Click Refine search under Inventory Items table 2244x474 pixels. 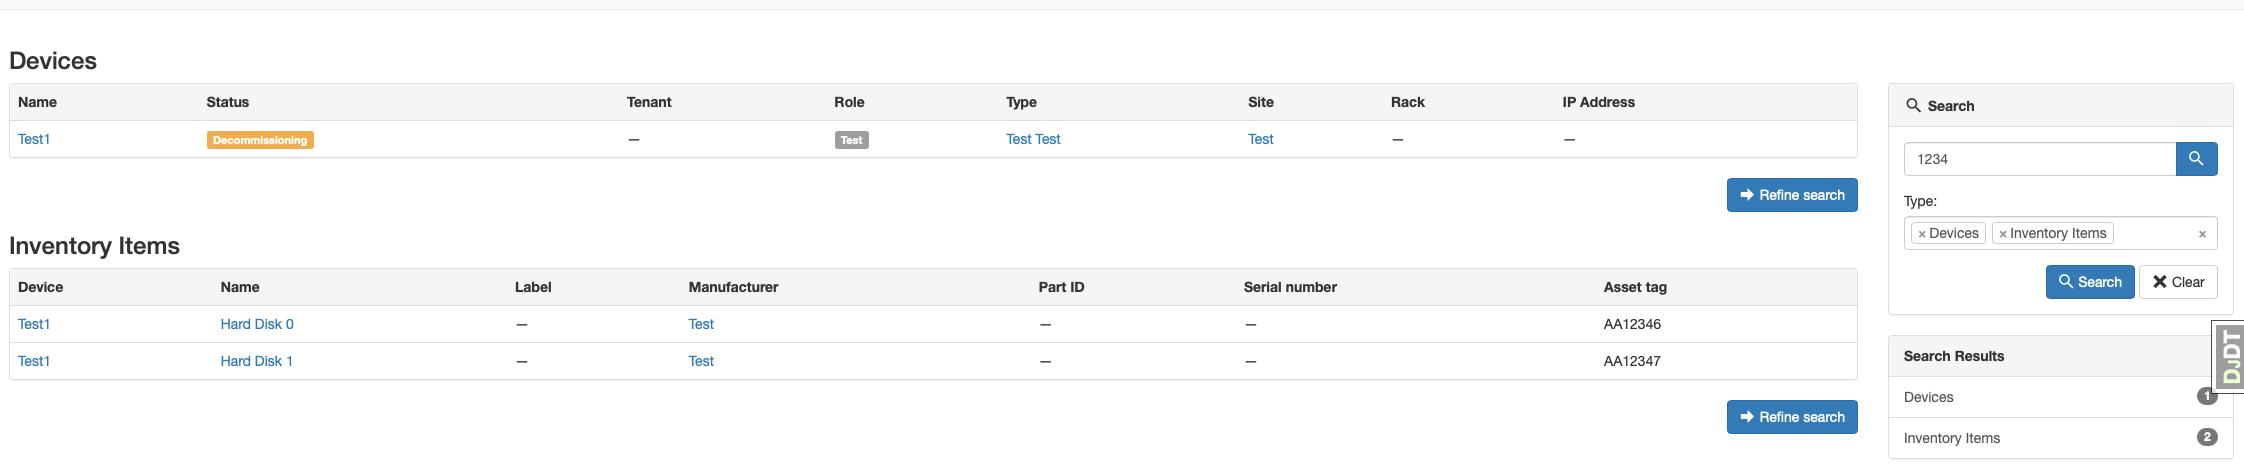tap(1791, 417)
